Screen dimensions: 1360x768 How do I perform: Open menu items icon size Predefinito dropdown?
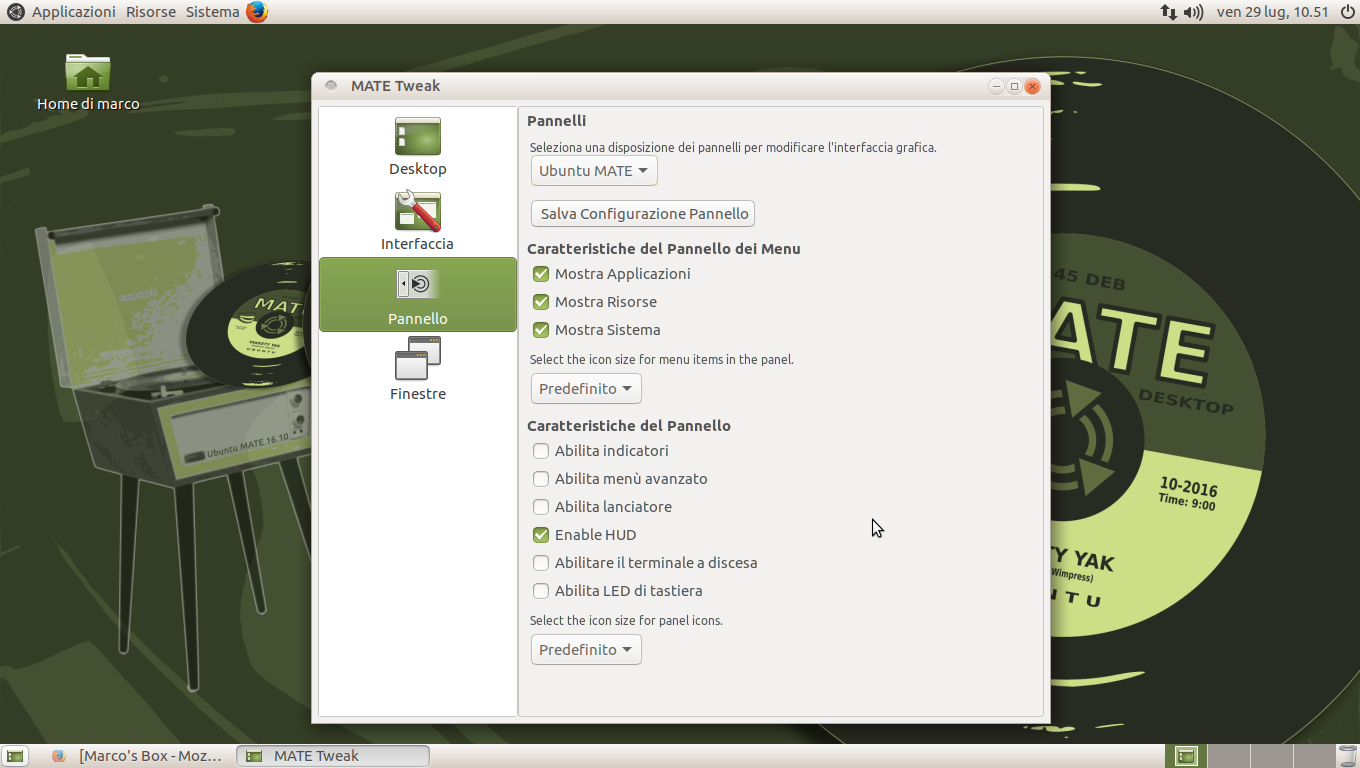(x=586, y=388)
